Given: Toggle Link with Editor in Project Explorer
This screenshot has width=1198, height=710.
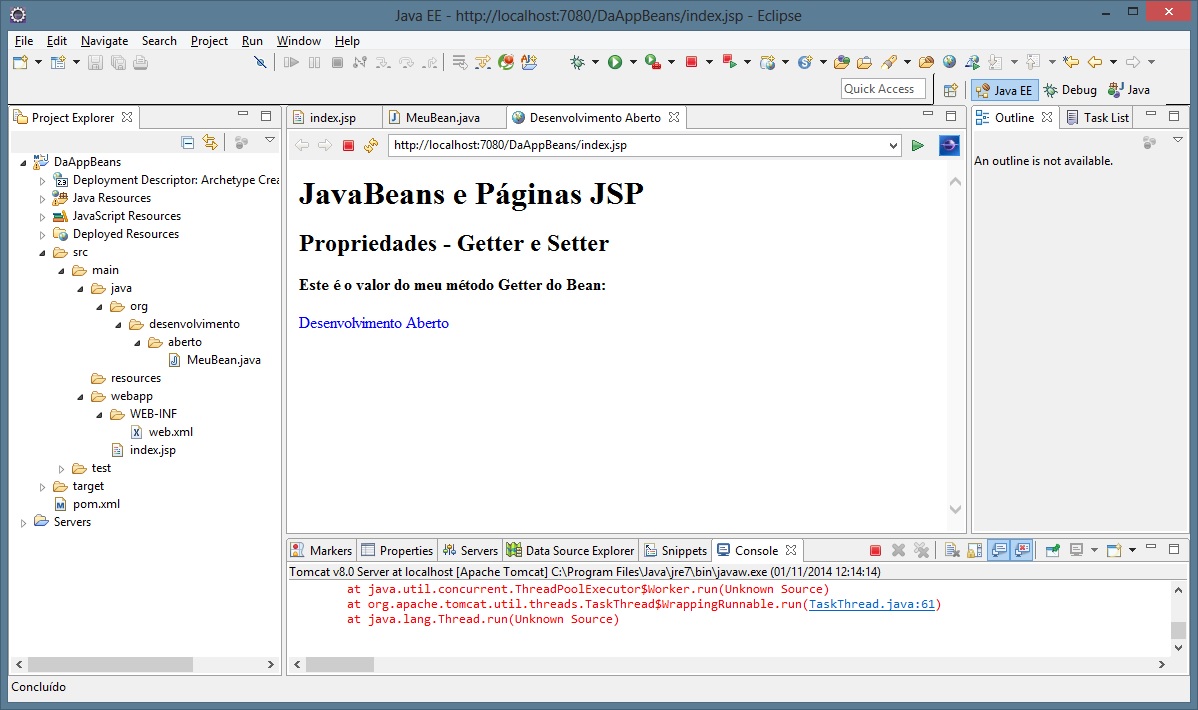Looking at the screenshot, I should coord(209,142).
